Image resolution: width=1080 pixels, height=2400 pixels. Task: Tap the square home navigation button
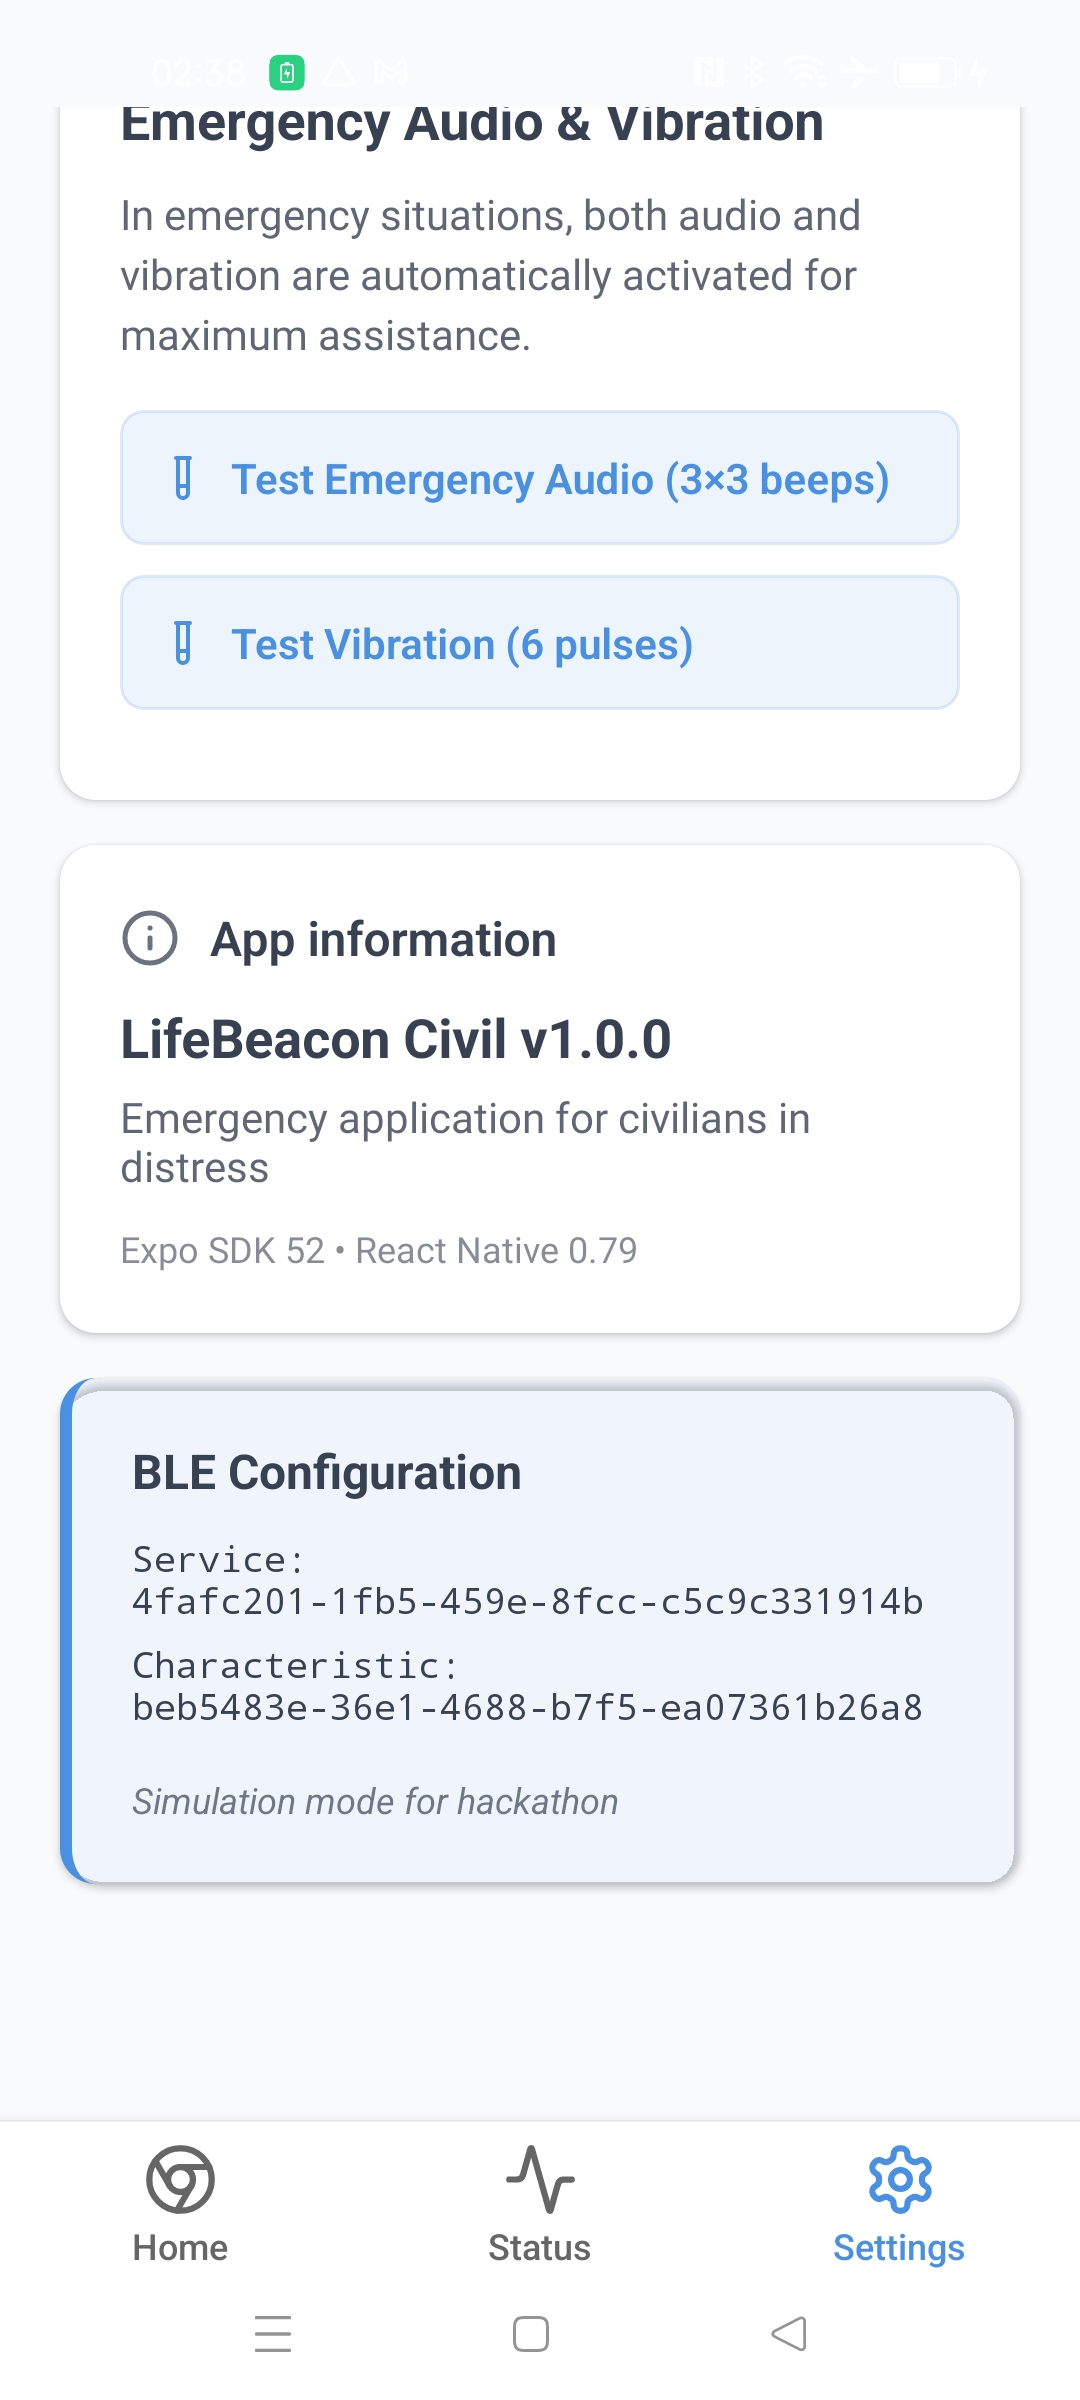(x=531, y=2335)
